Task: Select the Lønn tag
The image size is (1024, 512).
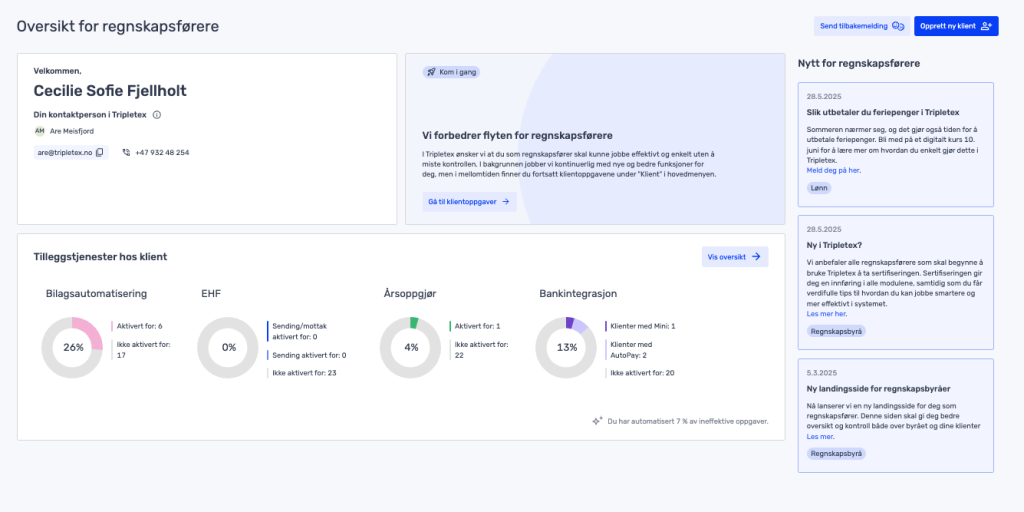Action: pyautogui.click(x=819, y=188)
